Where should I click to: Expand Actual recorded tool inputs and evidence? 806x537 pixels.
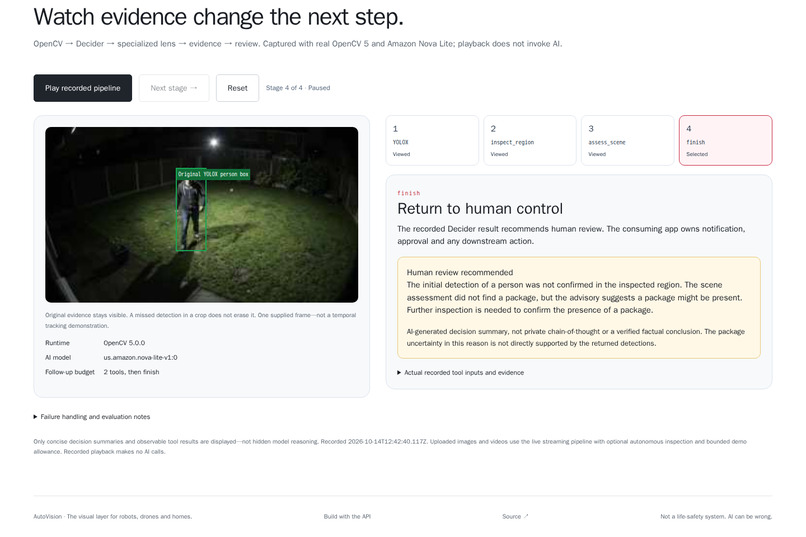461,373
